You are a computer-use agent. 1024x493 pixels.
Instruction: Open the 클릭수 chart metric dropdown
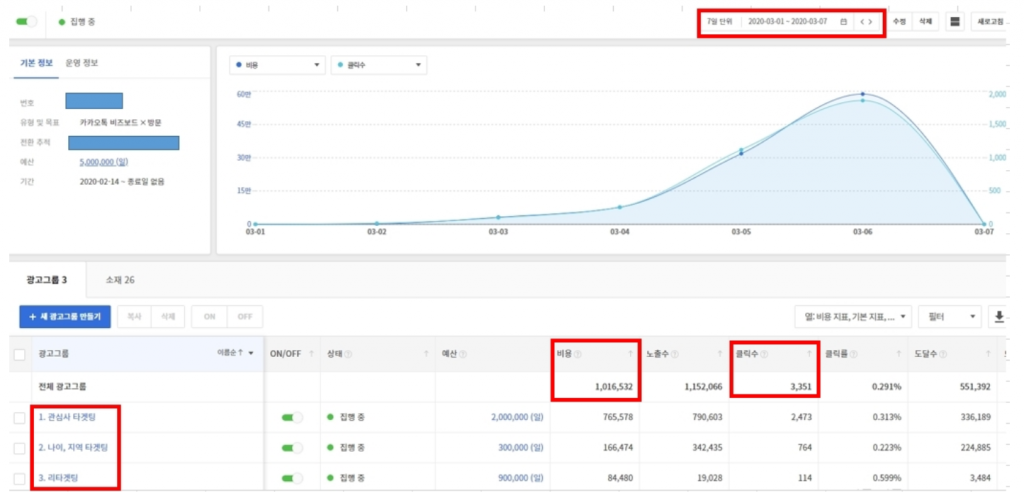pyautogui.click(x=379, y=65)
